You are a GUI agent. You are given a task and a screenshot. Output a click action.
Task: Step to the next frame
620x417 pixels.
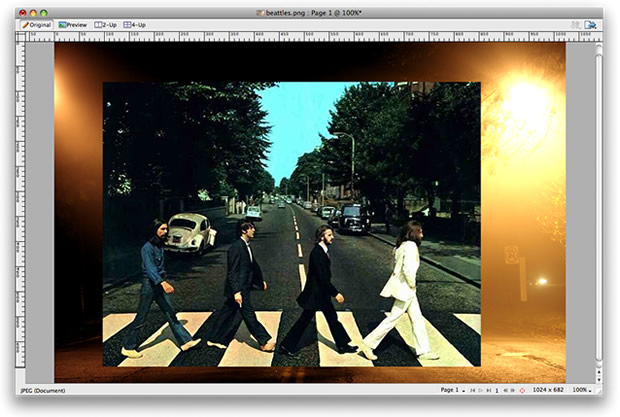(513, 390)
